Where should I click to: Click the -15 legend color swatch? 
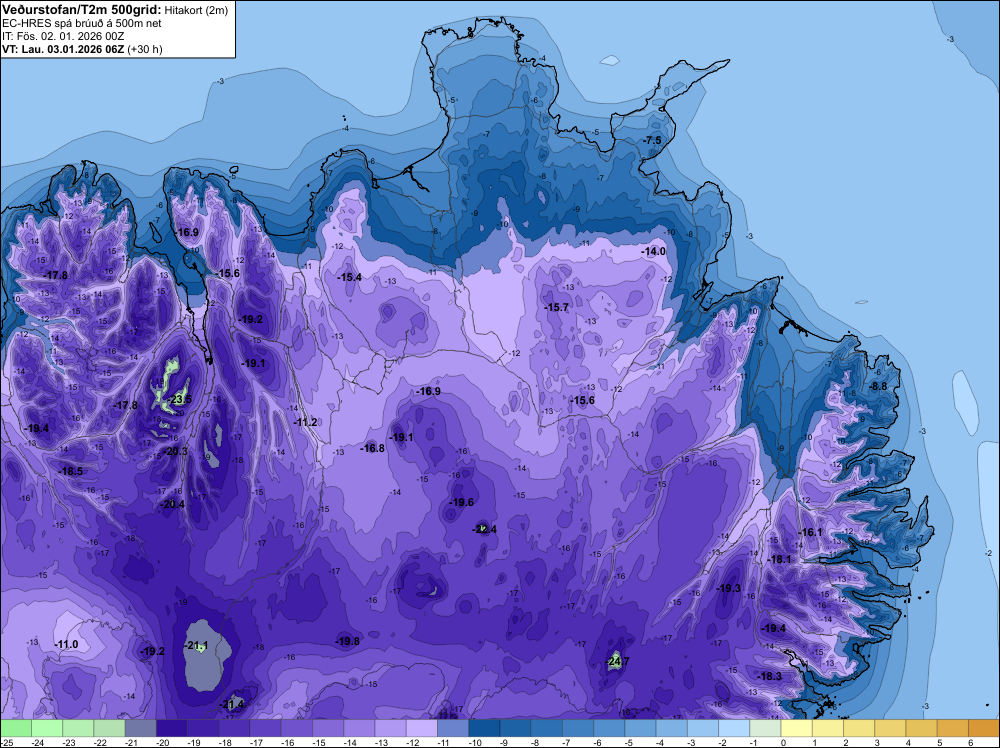[328, 728]
